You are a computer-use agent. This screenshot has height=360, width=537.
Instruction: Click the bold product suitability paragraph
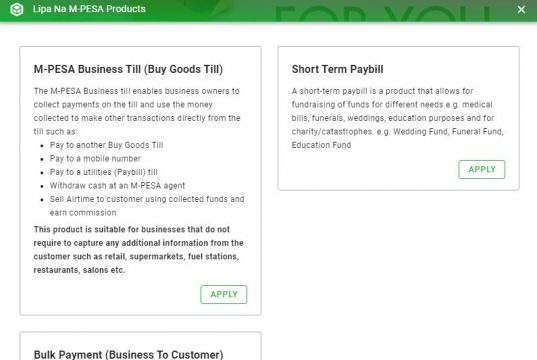138,249
